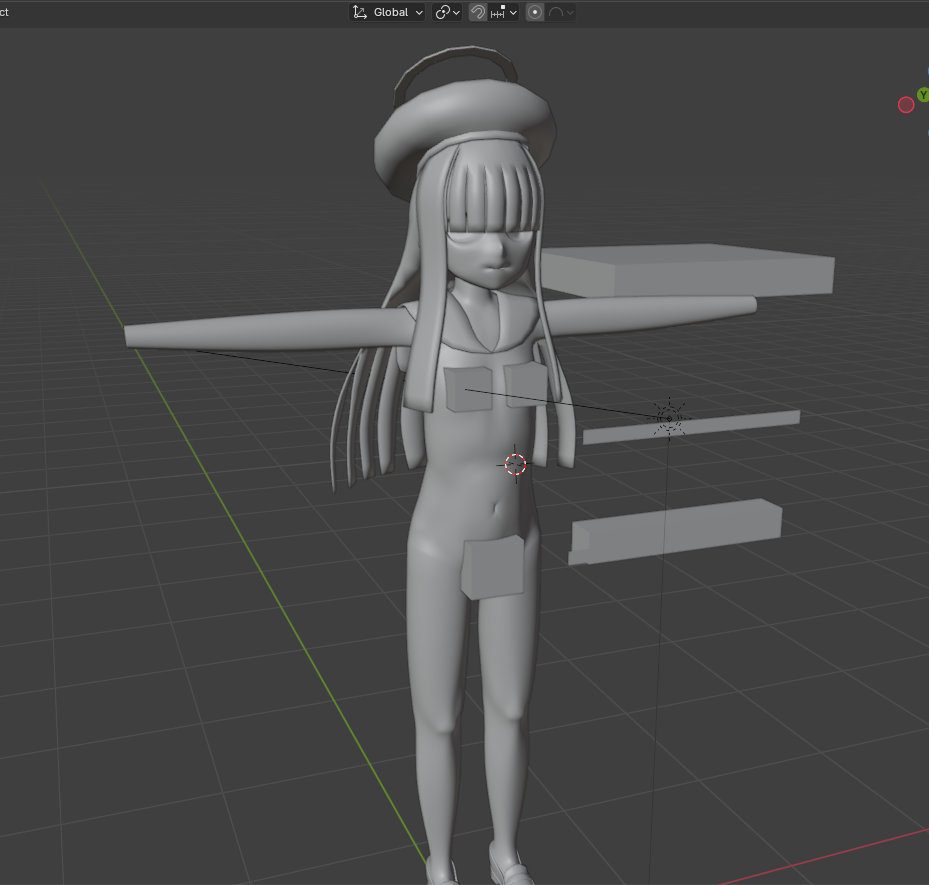The width and height of the screenshot is (929, 885).
Task: Select the large flat box beside the head
Action: point(688,270)
